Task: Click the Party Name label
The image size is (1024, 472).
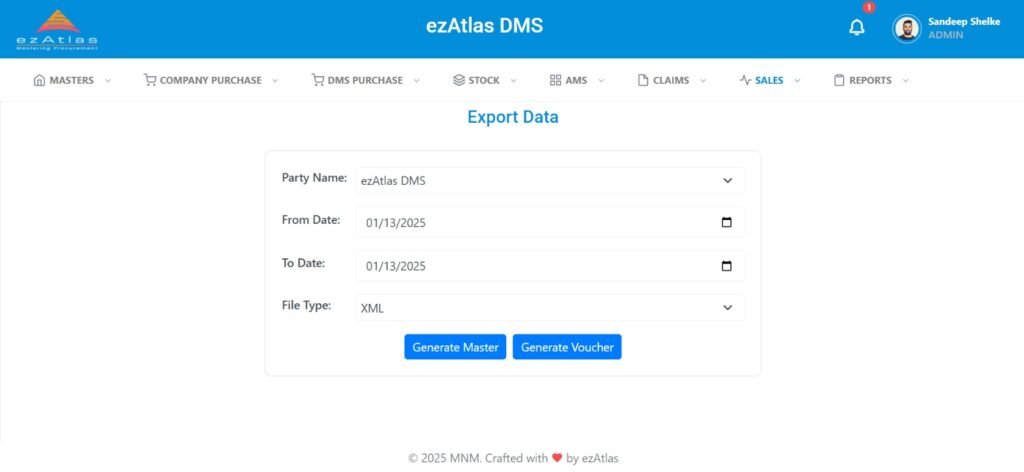Action: (x=314, y=178)
